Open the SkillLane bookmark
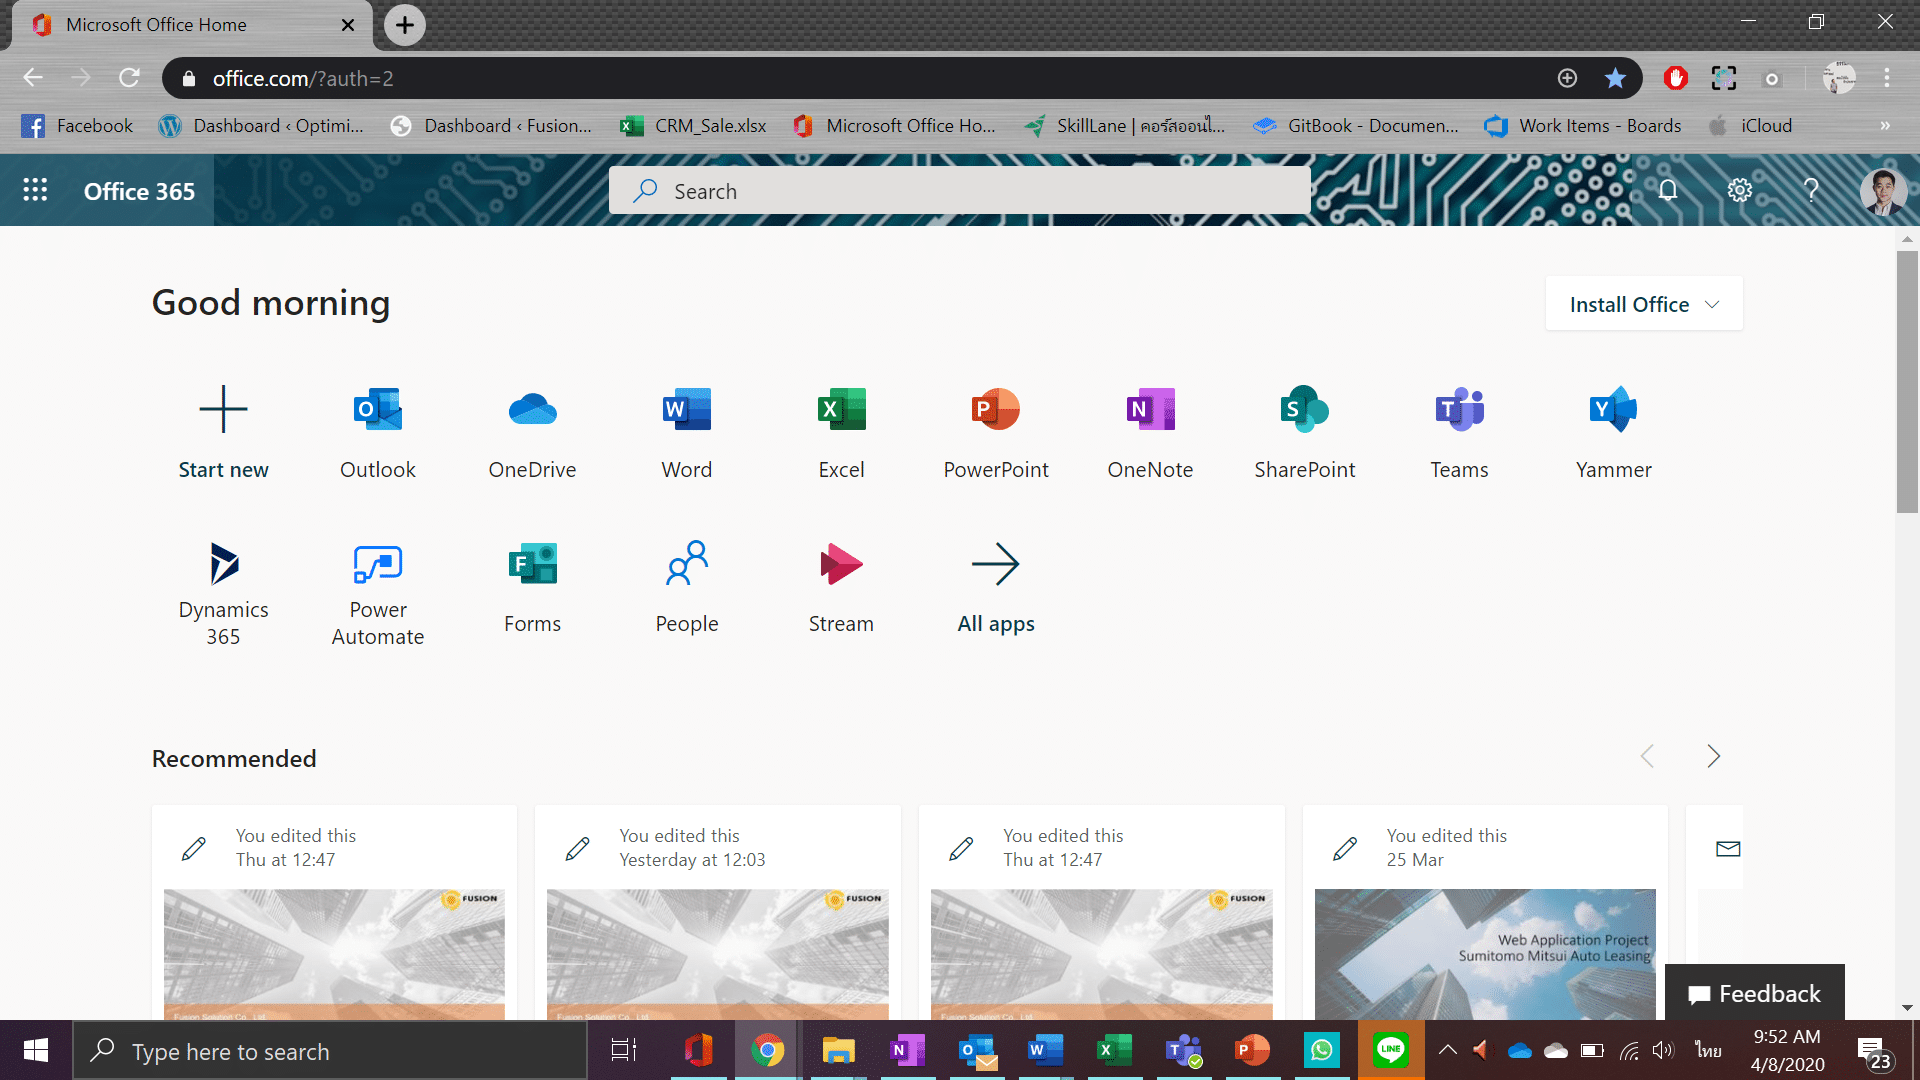 [x=1125, y=126]
